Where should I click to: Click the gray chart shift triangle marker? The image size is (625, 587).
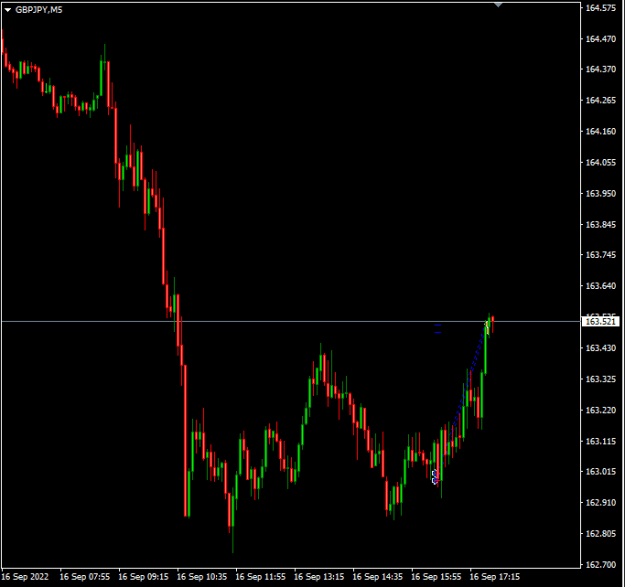[498, 5]
